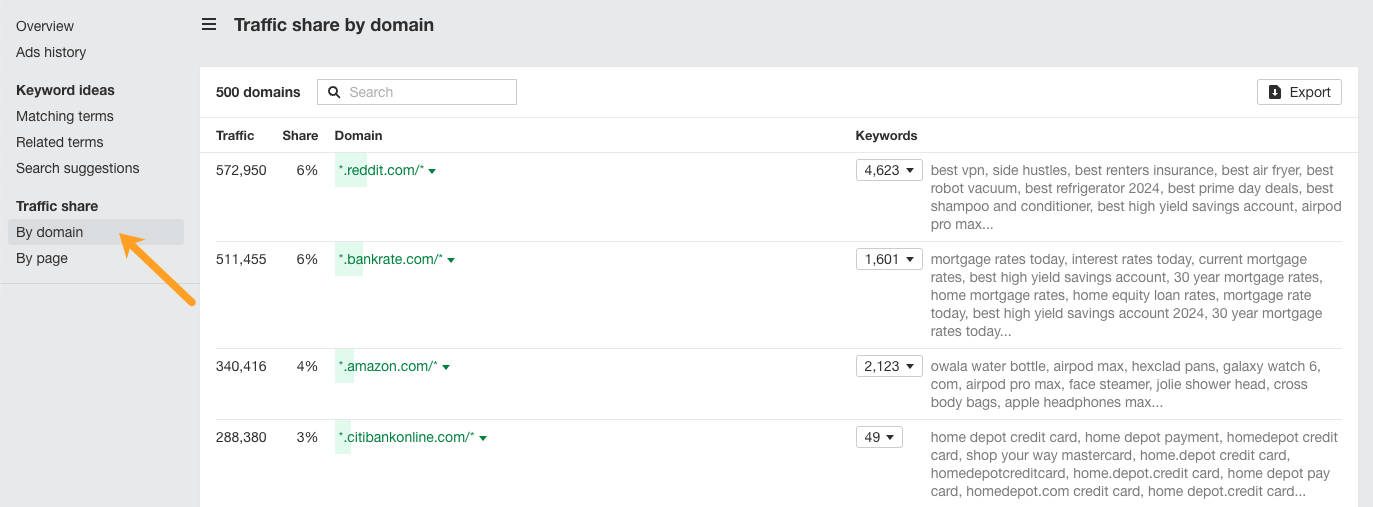This screenshot has height=507, width=1373.
Task: Go to Matching terms
Action: coord(65,116)
